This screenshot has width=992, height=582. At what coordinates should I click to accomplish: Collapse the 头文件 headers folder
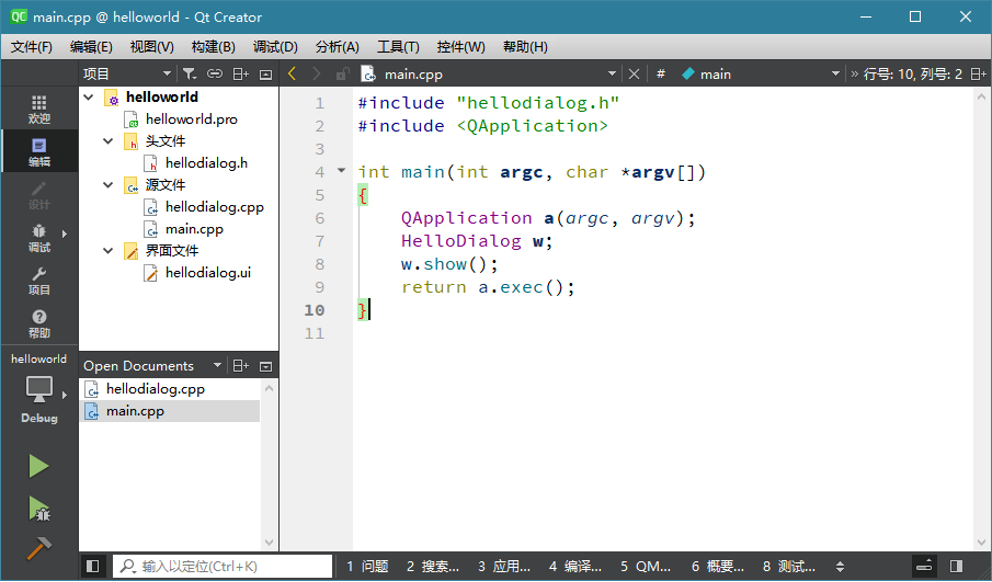(108, 140)
